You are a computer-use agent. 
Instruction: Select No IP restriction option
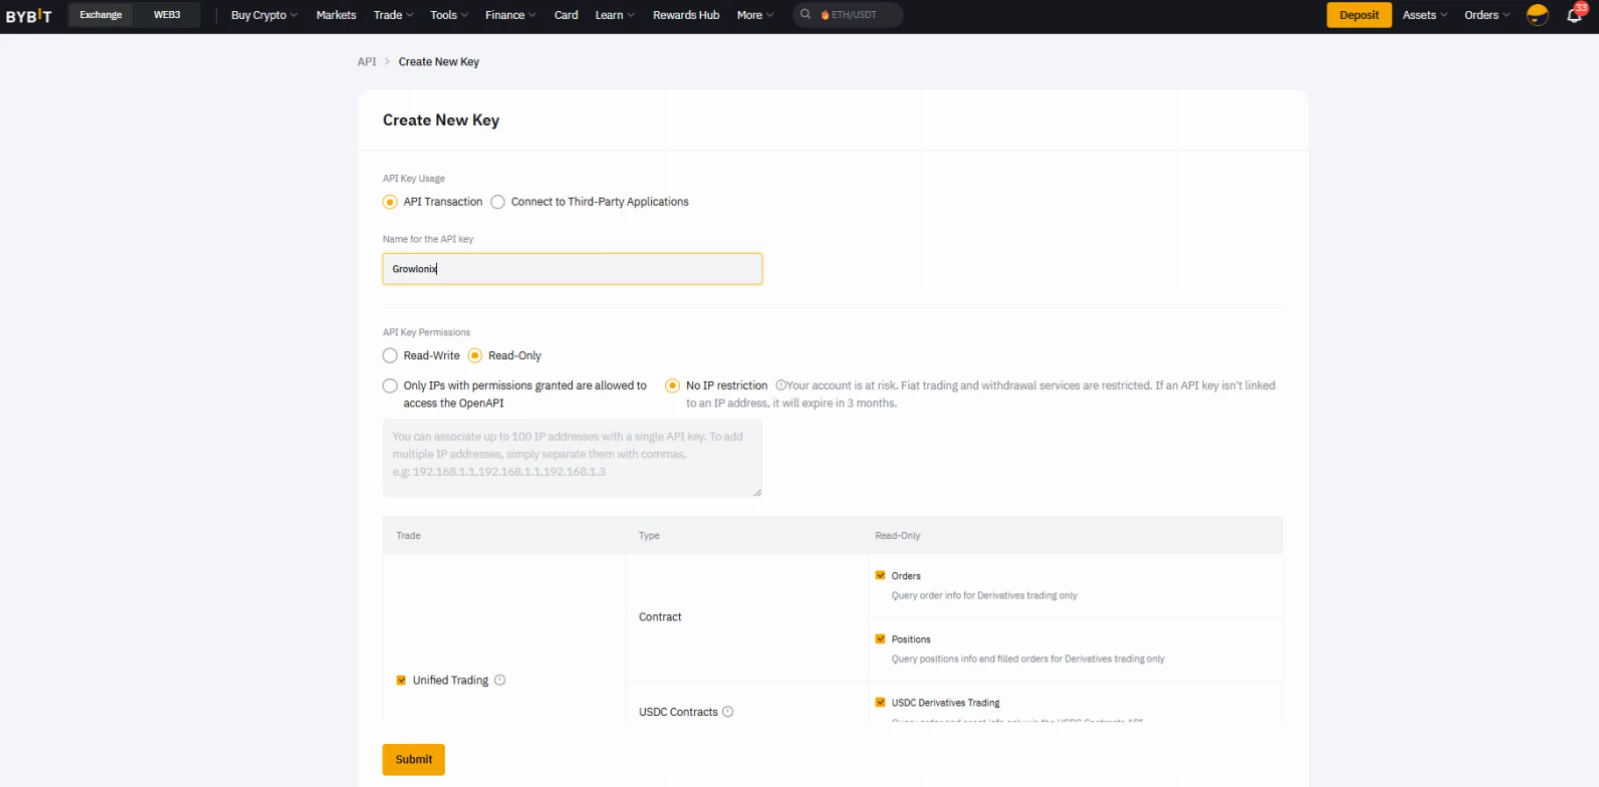[673, 386]
